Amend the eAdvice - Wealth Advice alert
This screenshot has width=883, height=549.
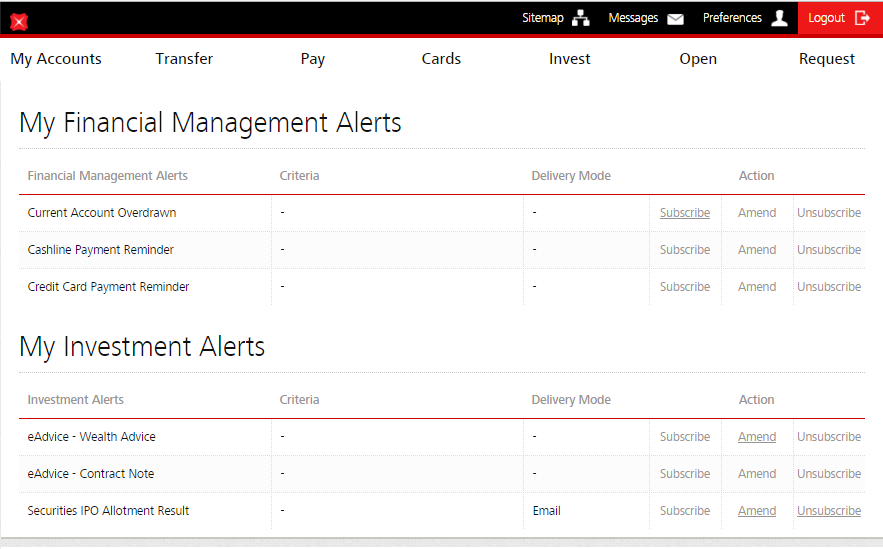tap(757, 437)
